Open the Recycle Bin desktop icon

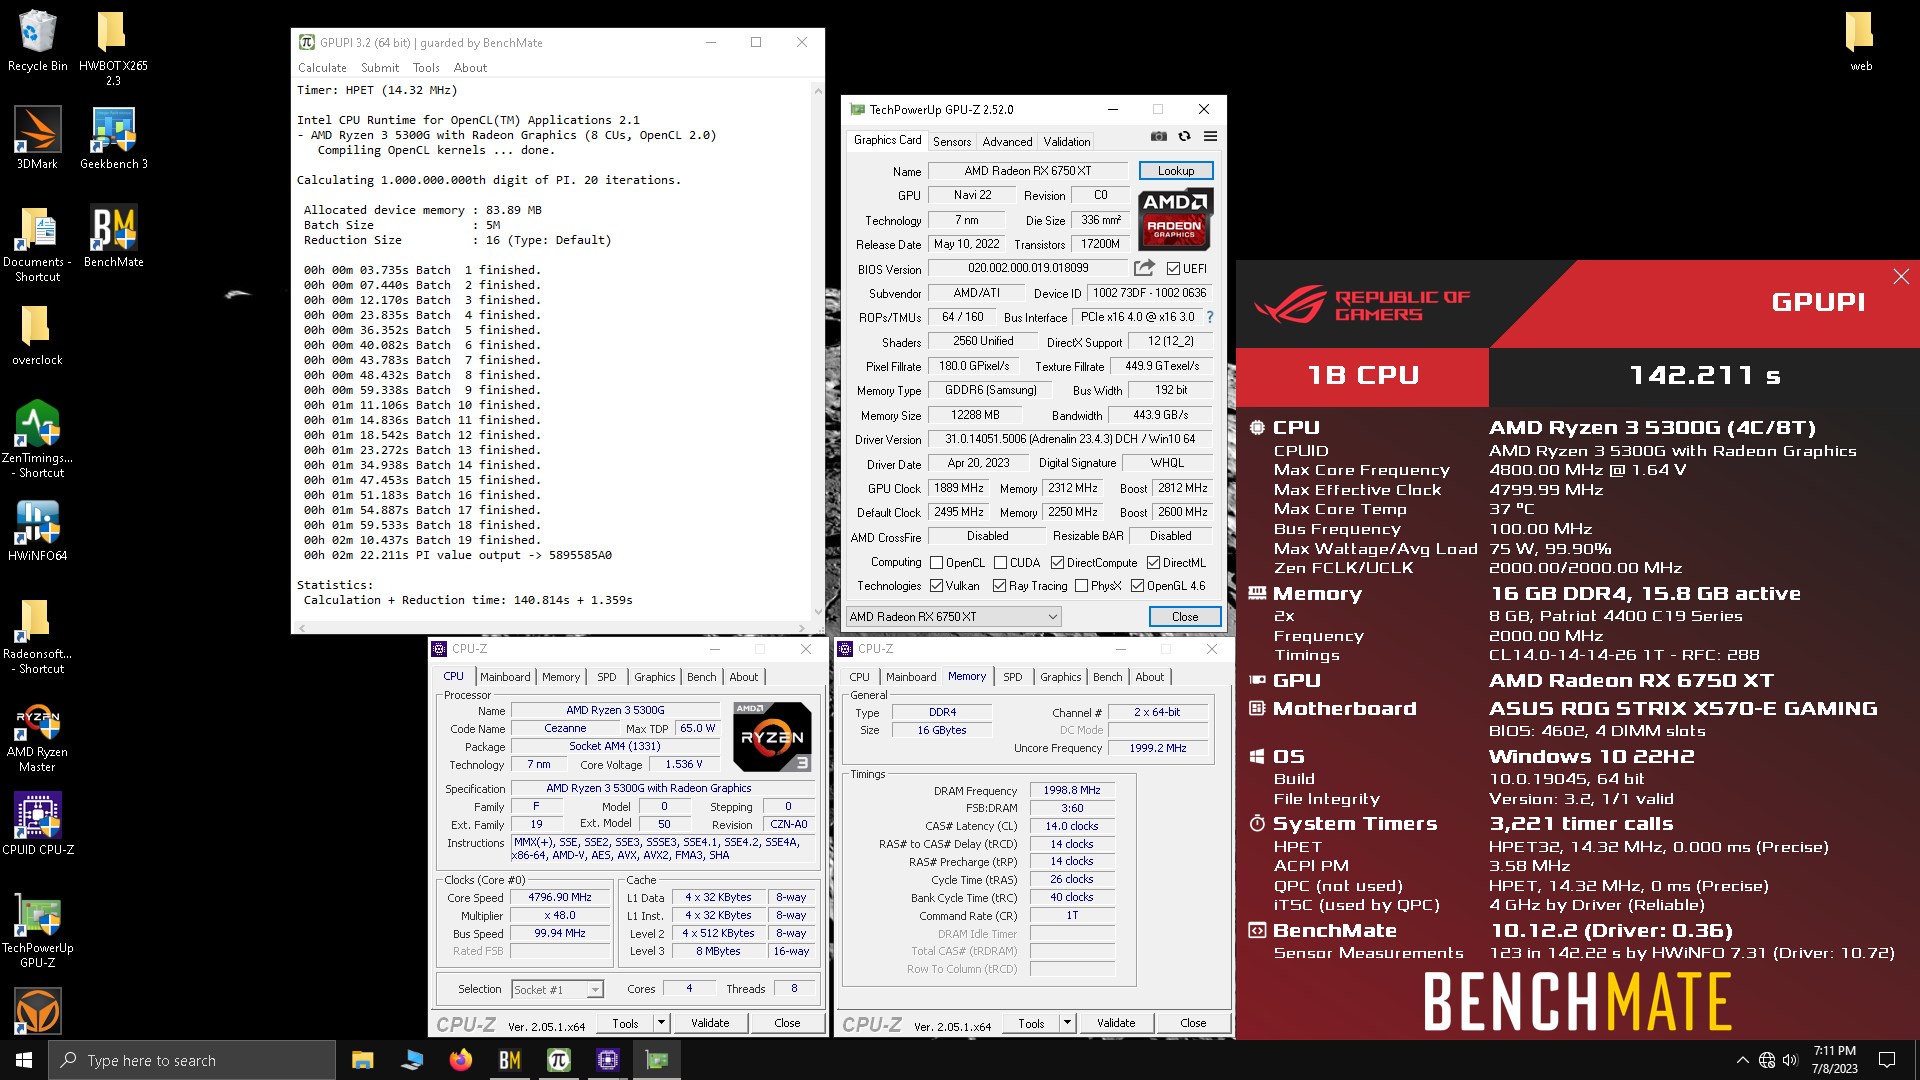37,40
